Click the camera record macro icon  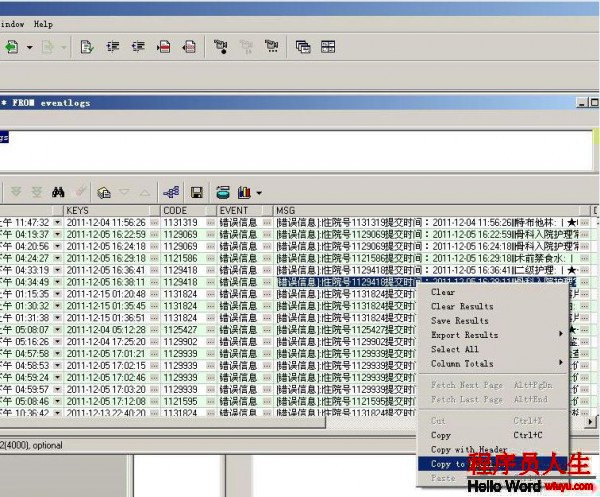point(220,47)
